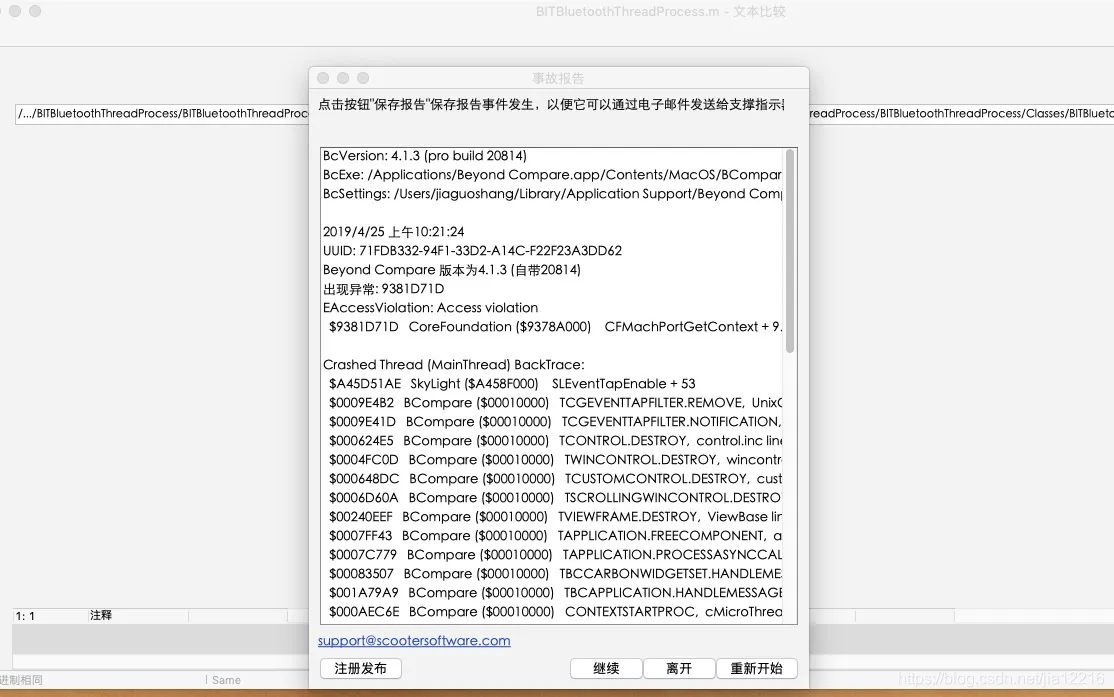Click the zoom button of 事故报告 dialog
Screen dimensions: 1114x697
[x=363, y=78]
